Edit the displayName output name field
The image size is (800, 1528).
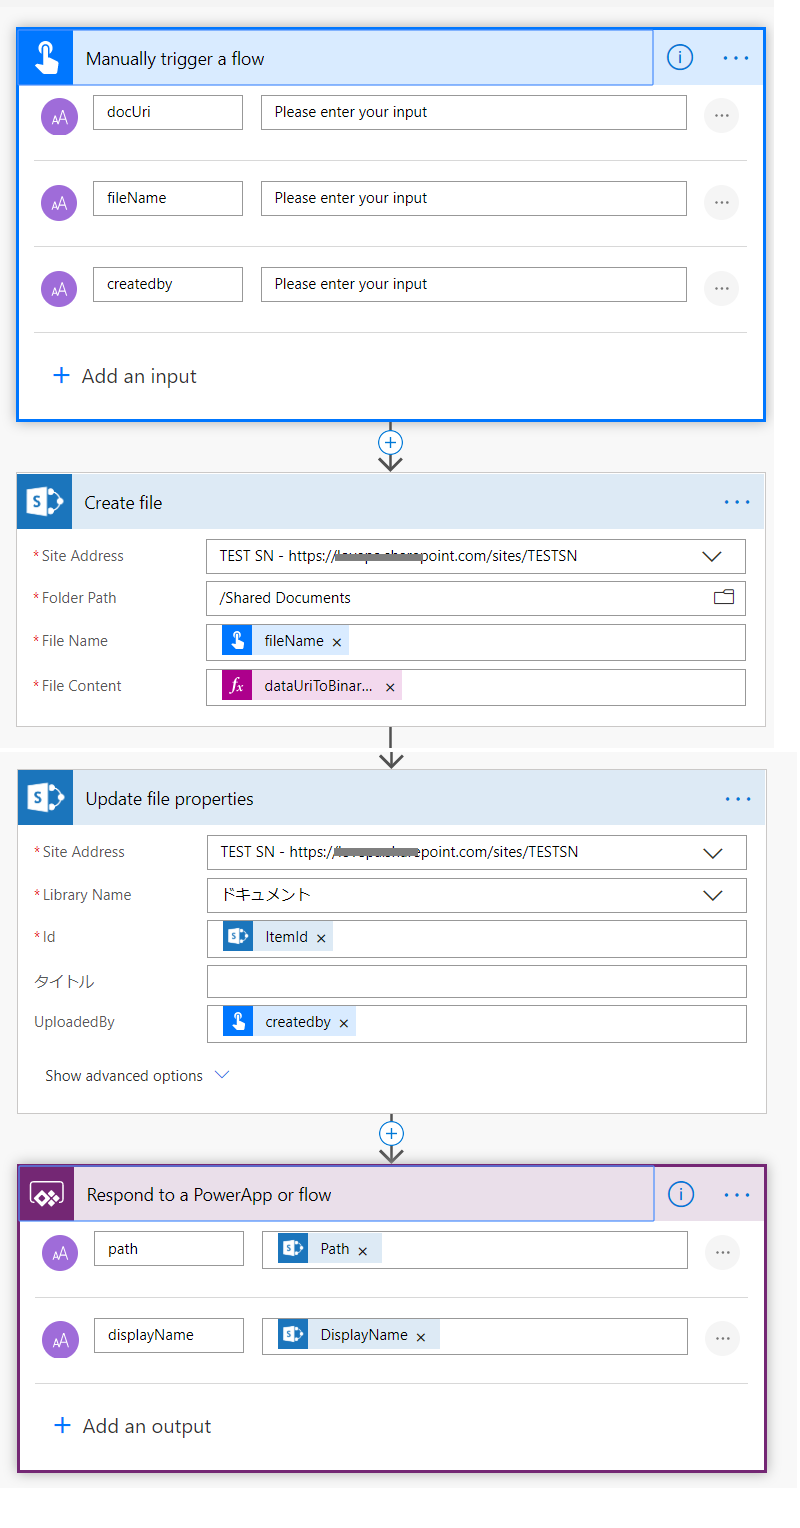[169, 1334]
